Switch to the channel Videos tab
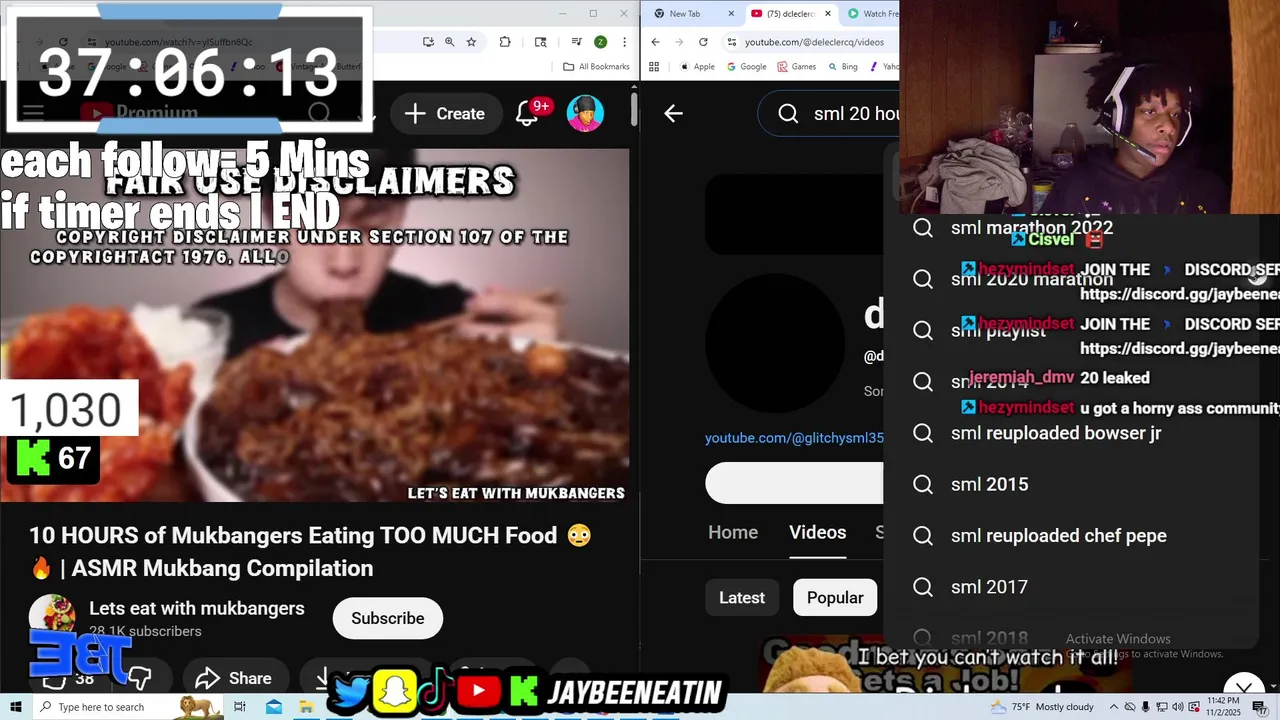 (818, 533)
